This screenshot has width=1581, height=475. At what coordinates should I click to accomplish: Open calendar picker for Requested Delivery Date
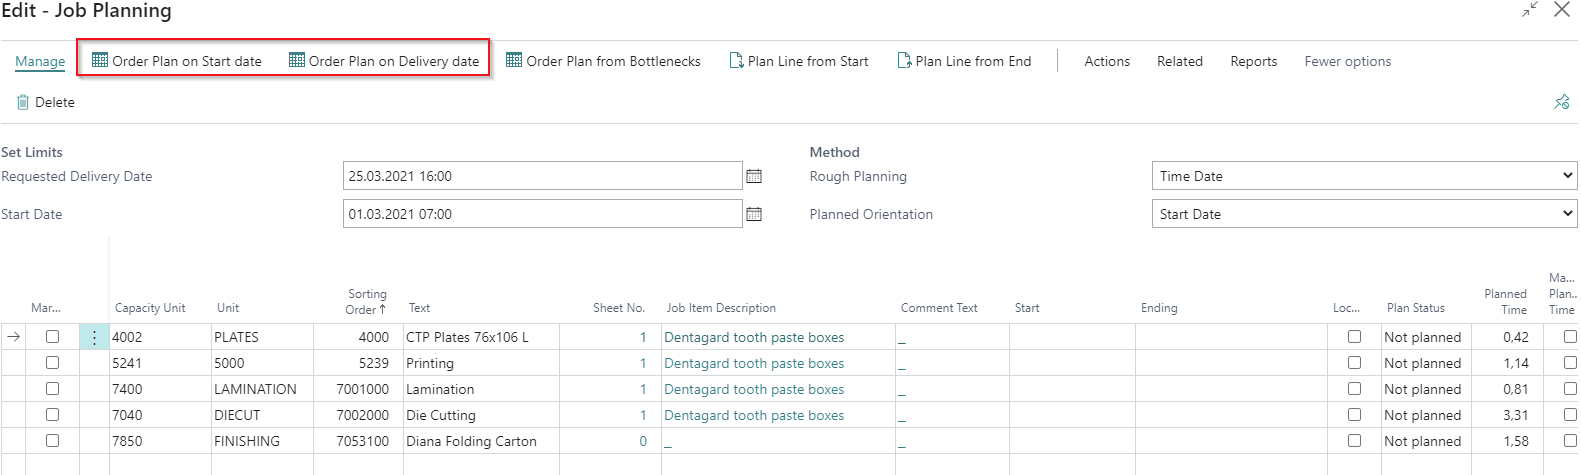coord(754,176)
